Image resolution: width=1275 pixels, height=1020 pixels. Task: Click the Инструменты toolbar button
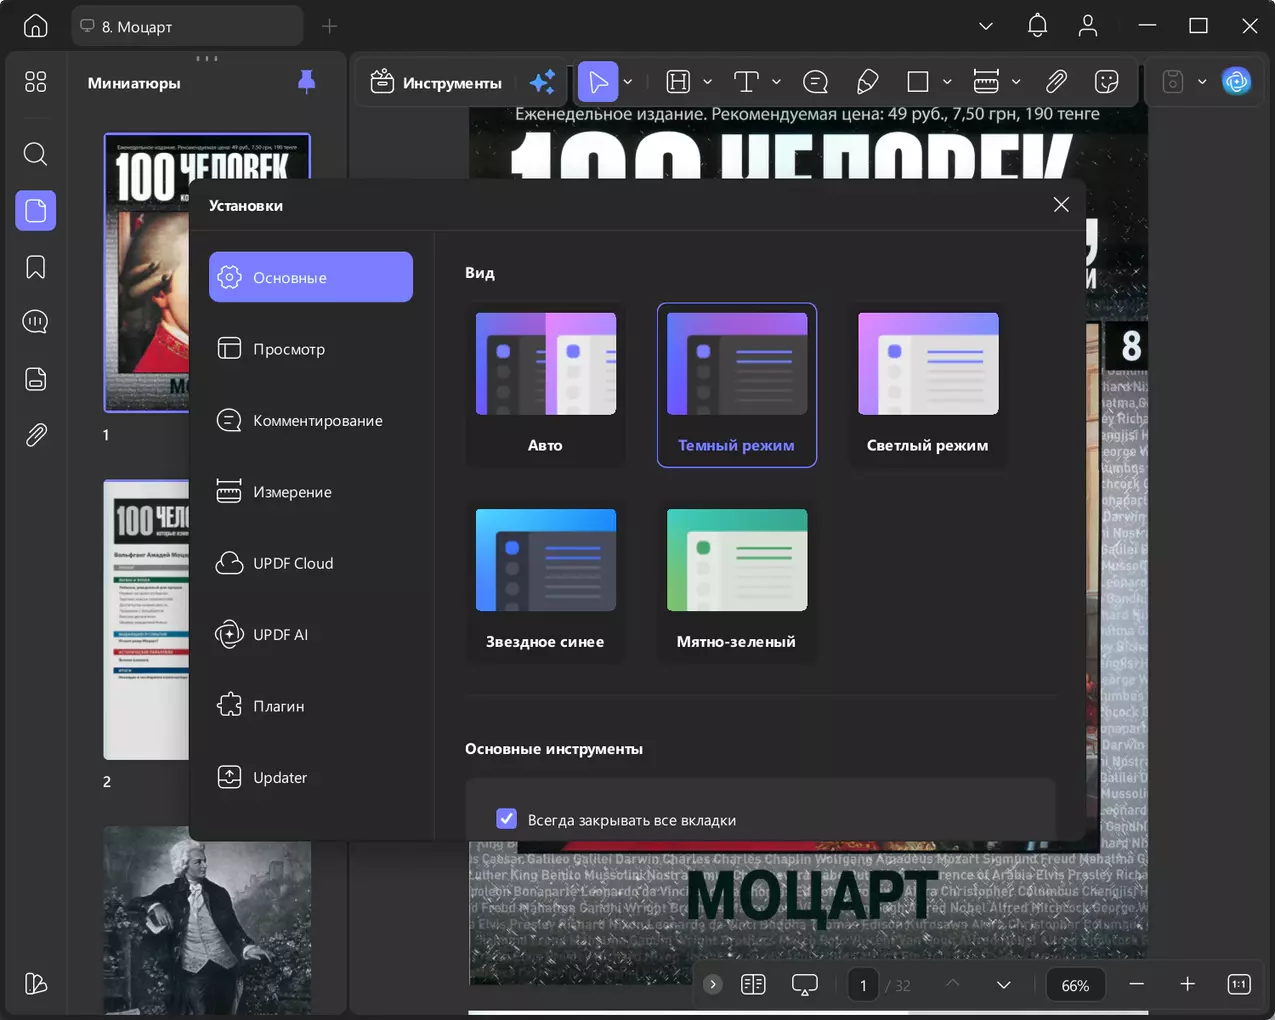436,82
